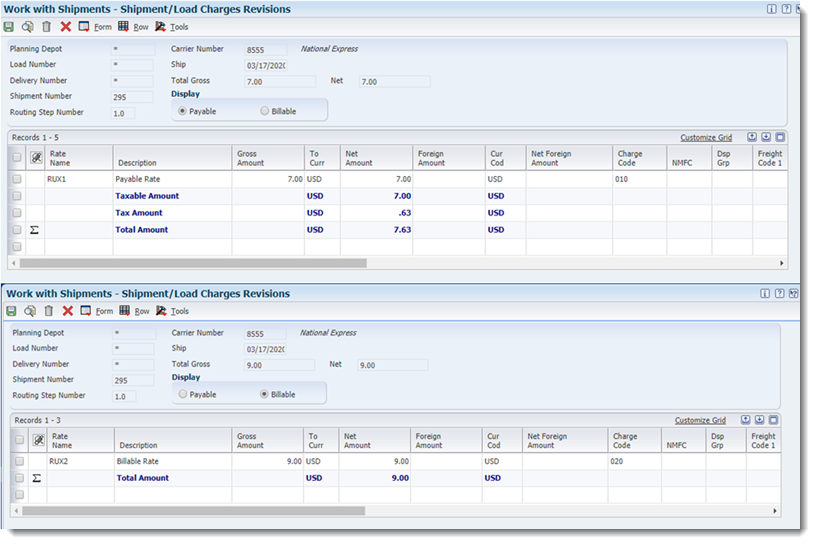Image resolution: width=815 pixels, height=544 pixels.
Task: Open the Row menu in upper window
Action: (141, 27)
